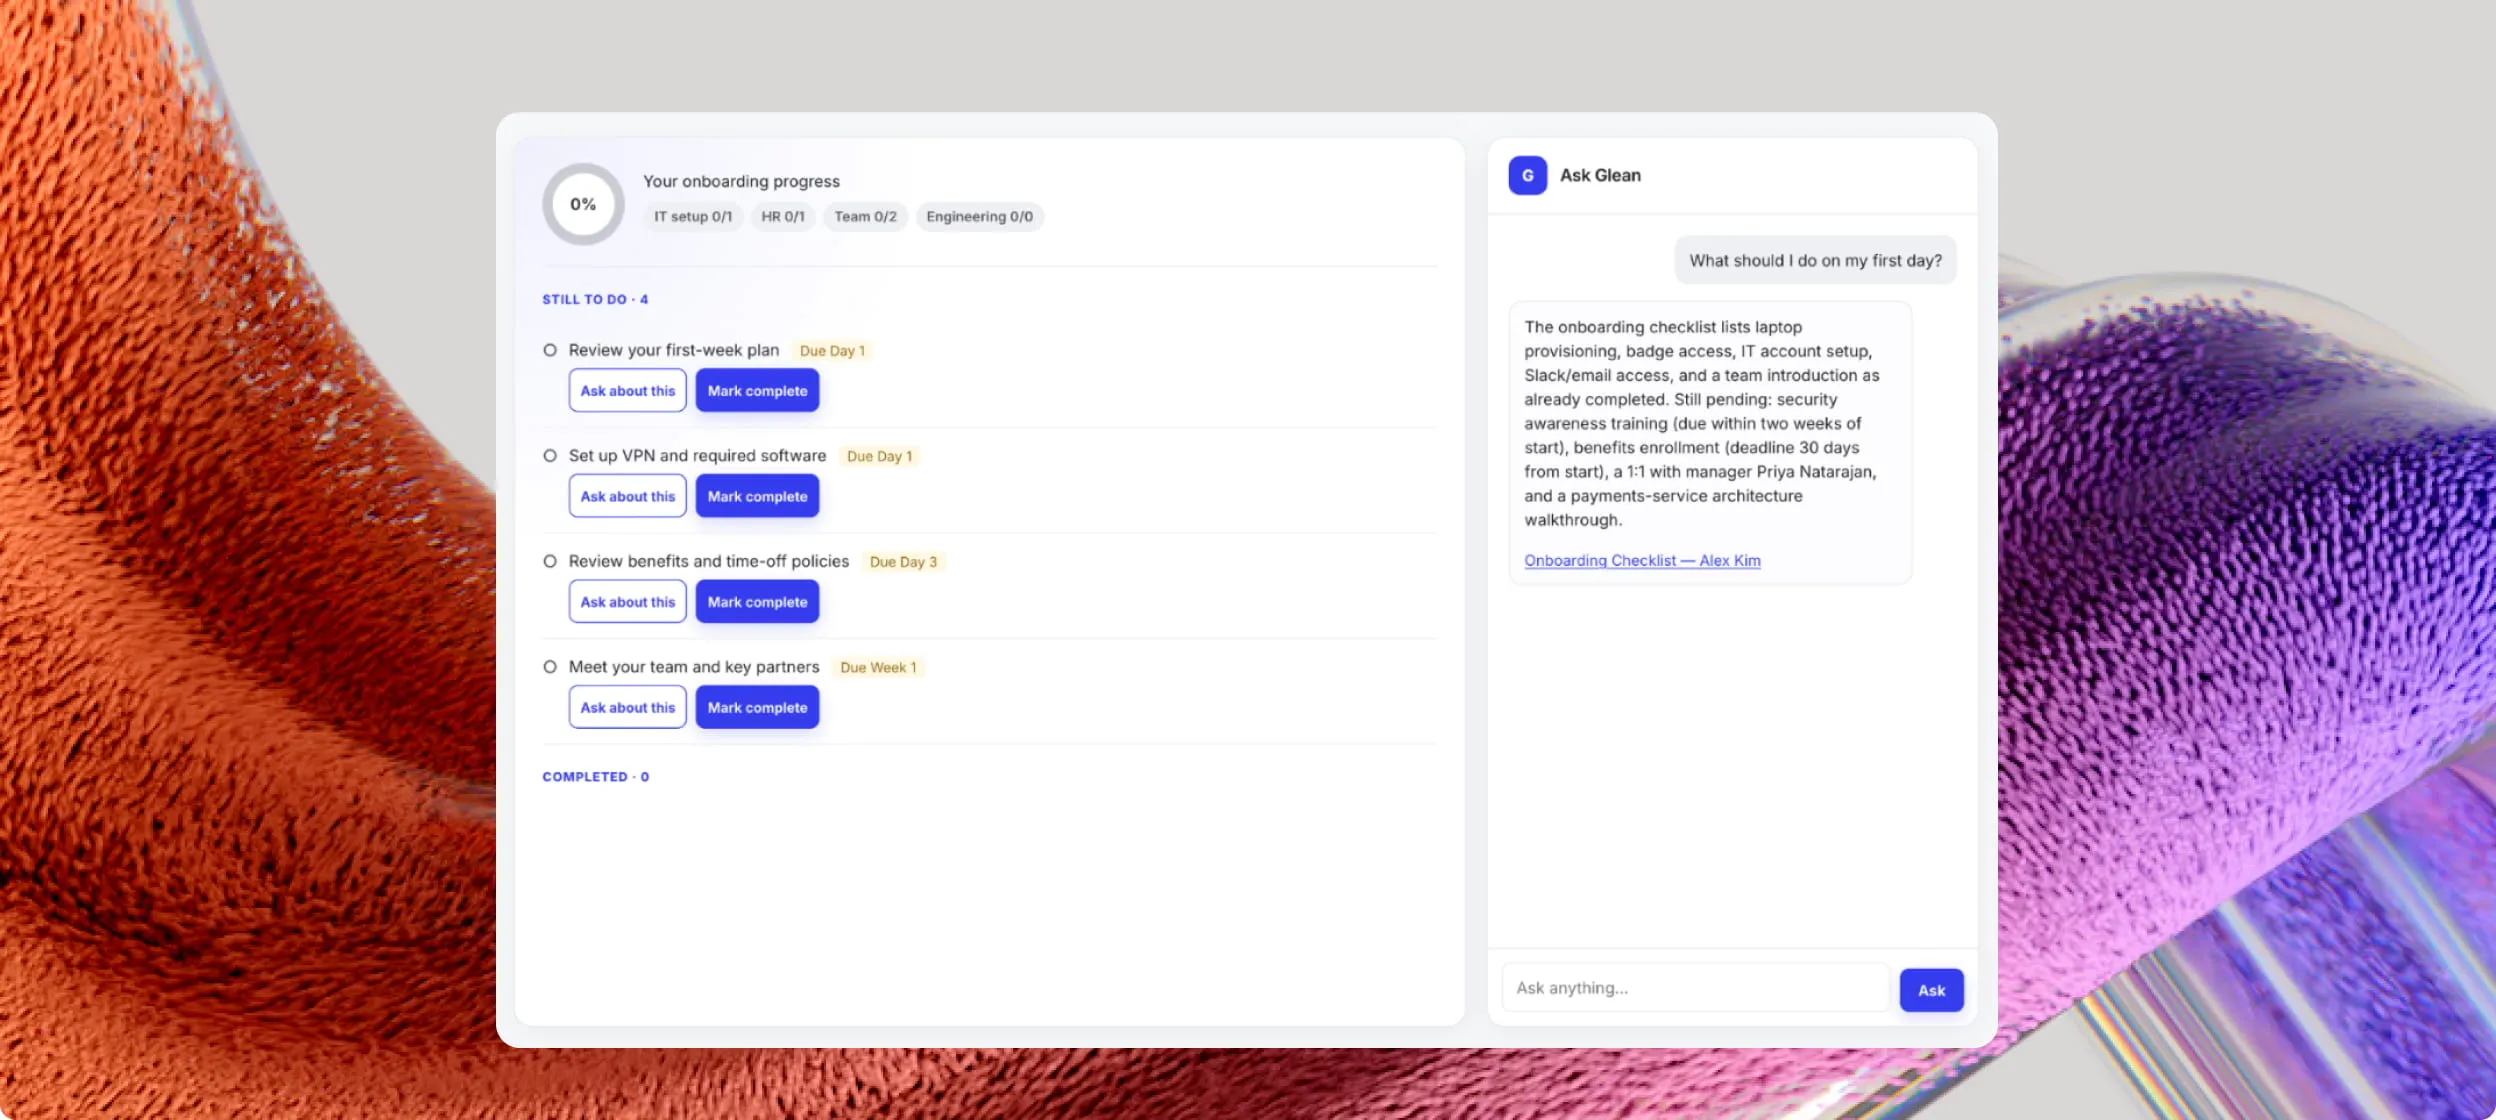Toggle the circle for Meet your team task
The height and width of the screenshot is (1120, 2496).
(550, 667)
